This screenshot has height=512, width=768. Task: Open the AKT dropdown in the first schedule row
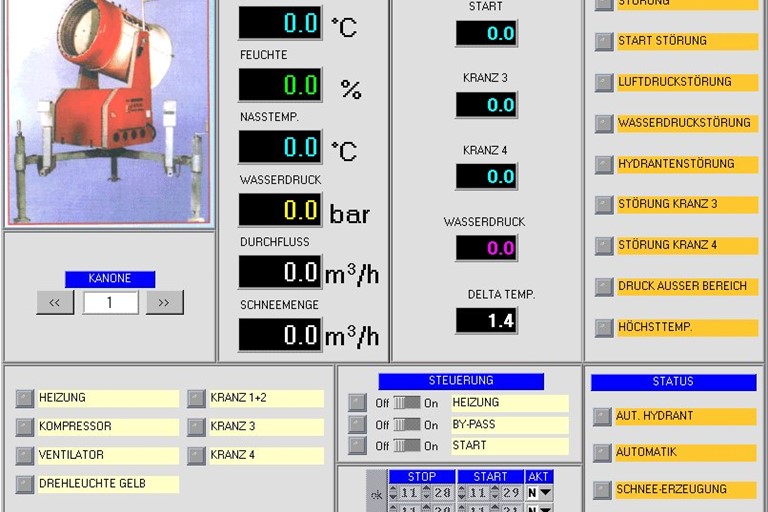point(545,493)
